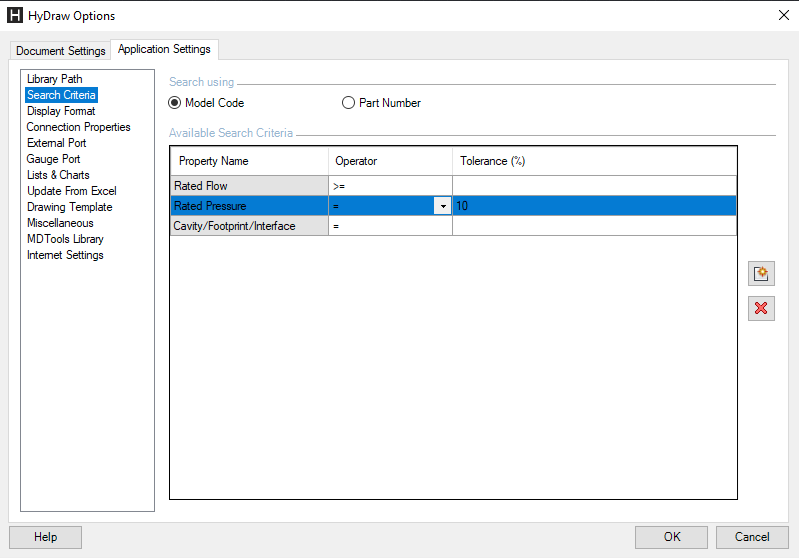Click the Rated Flow operator cell '>='
799x558 pixels.
(x=390, y=186)
